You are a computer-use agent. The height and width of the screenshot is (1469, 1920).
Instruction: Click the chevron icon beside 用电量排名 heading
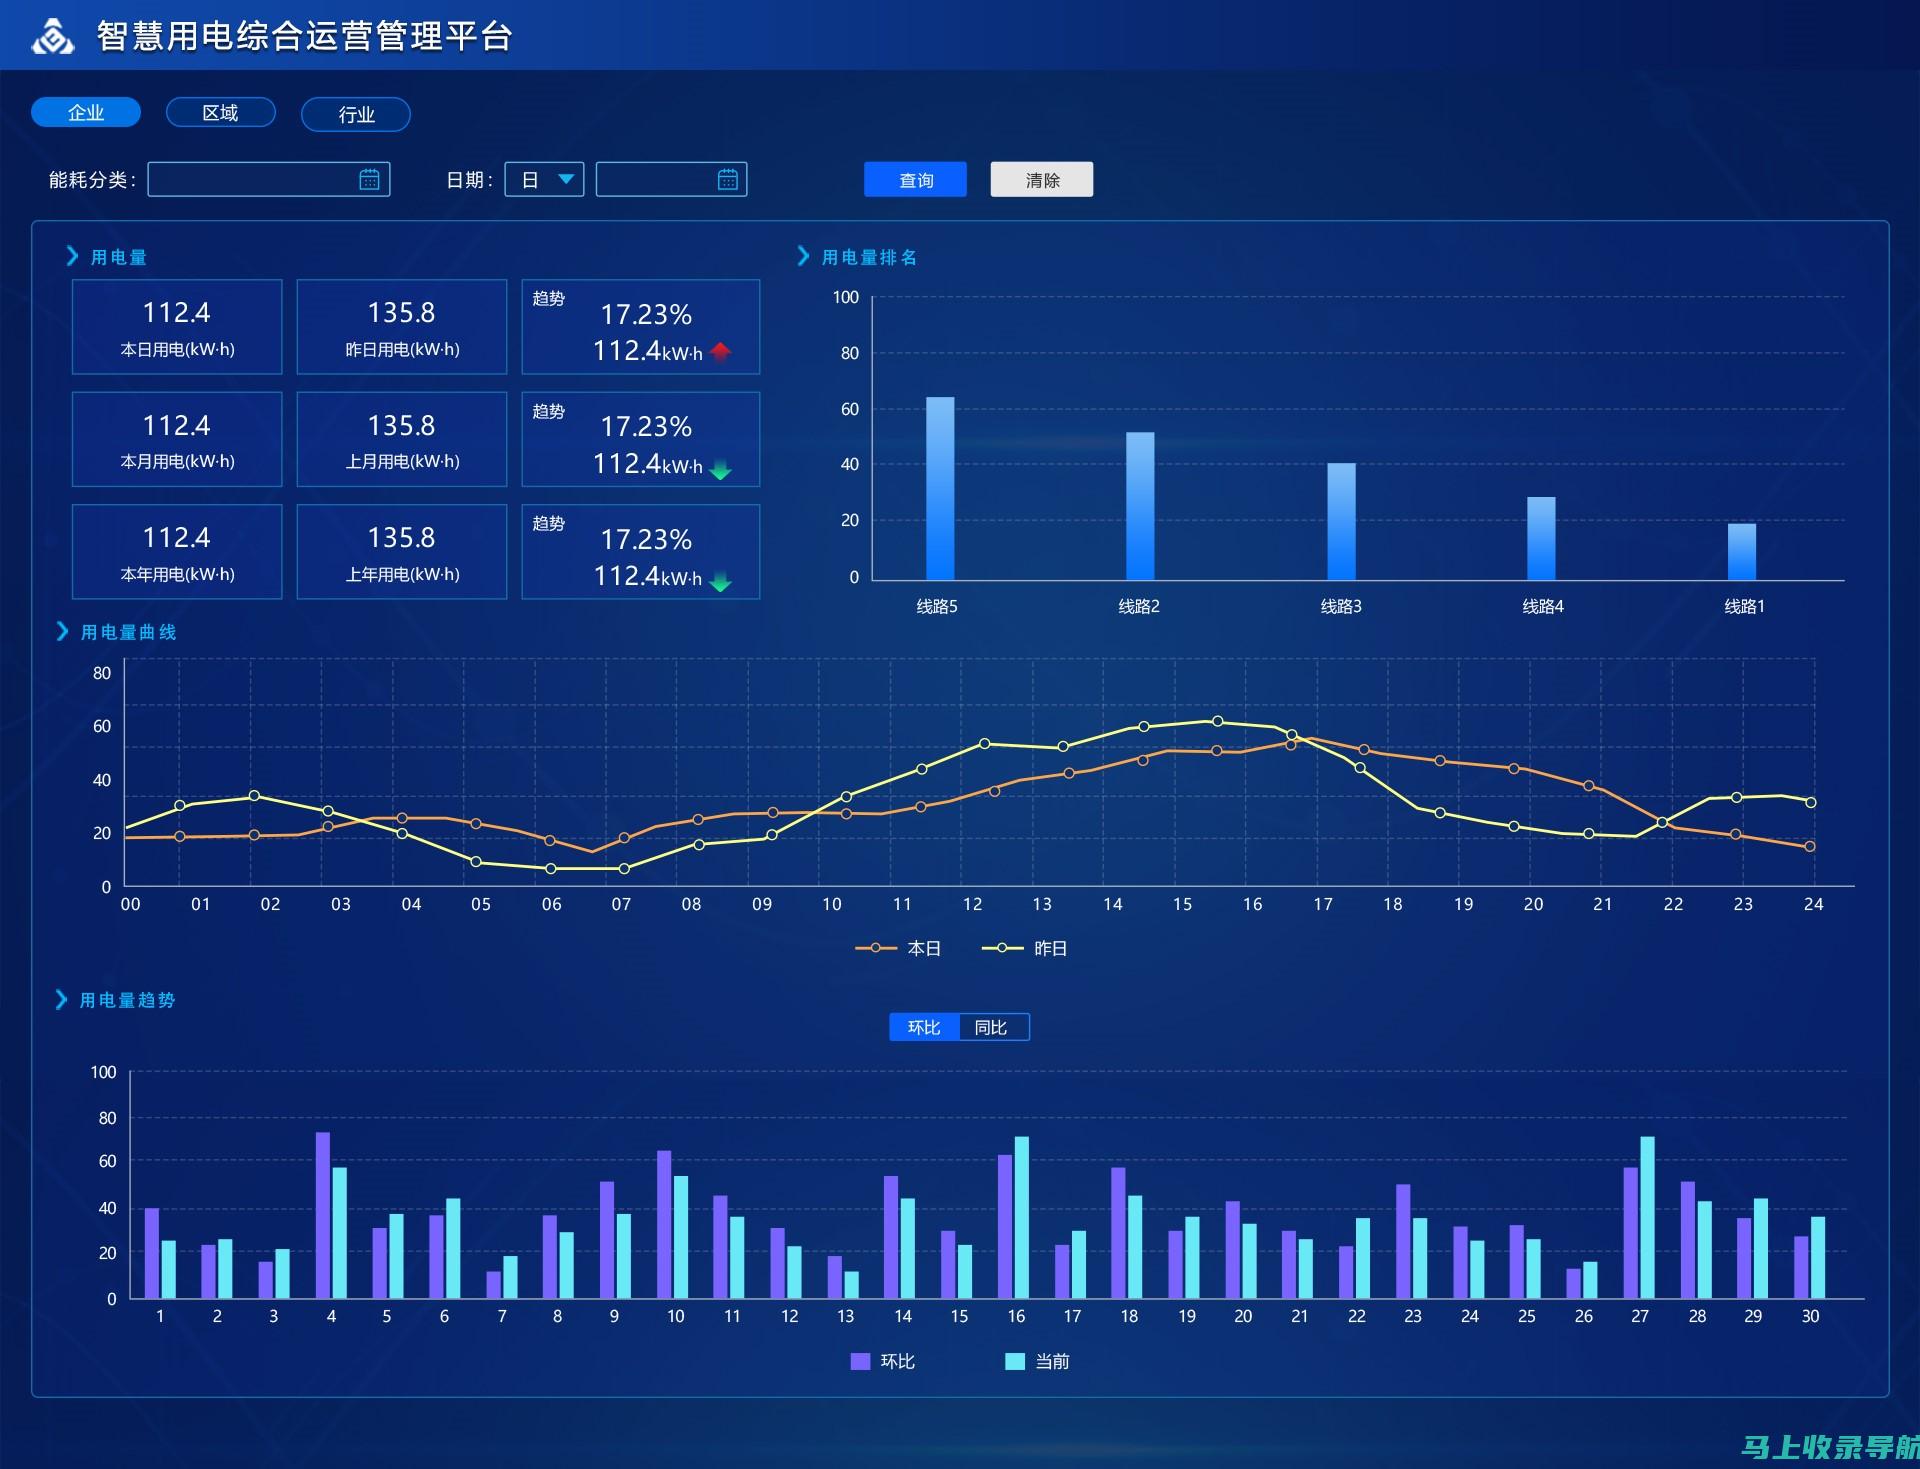(x=803, y=256)
